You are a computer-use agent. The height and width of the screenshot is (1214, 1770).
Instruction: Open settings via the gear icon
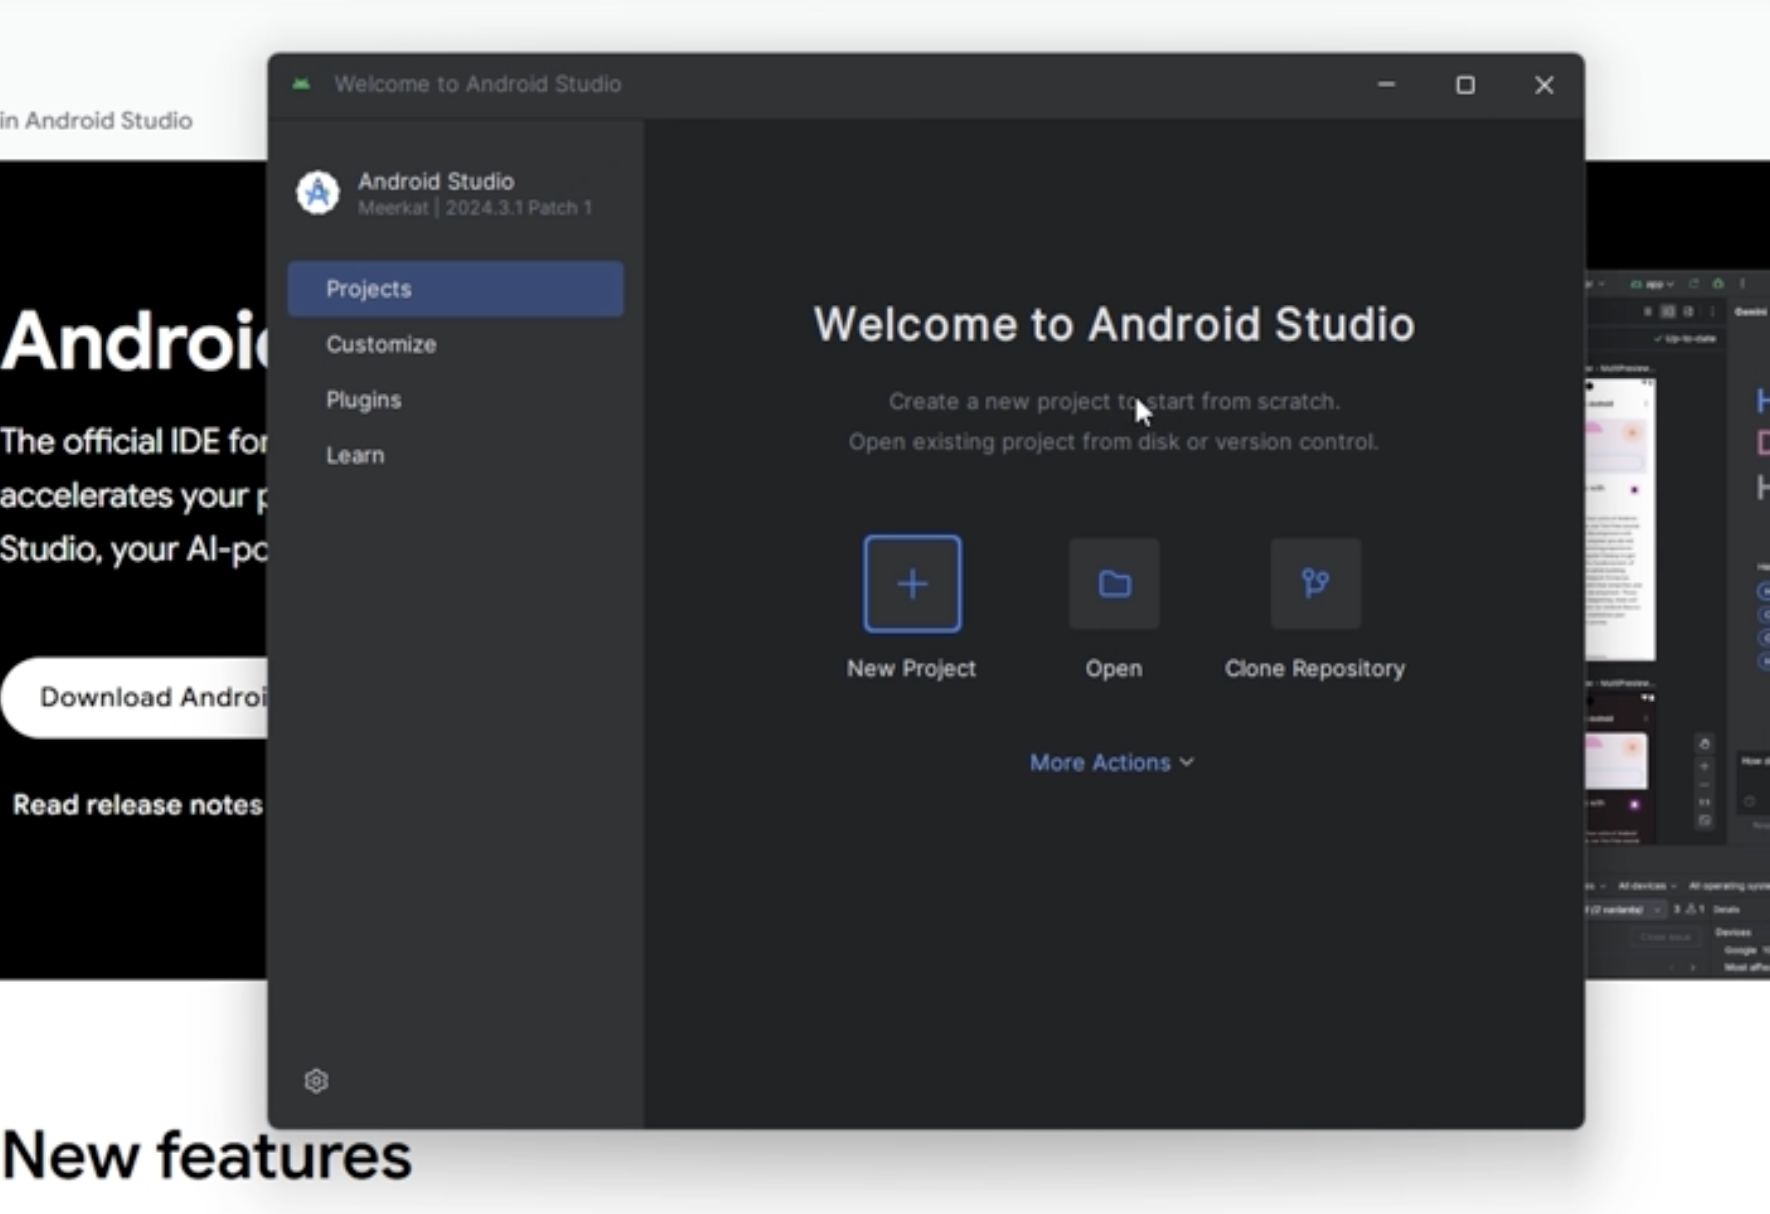[x=316, y=1081]
